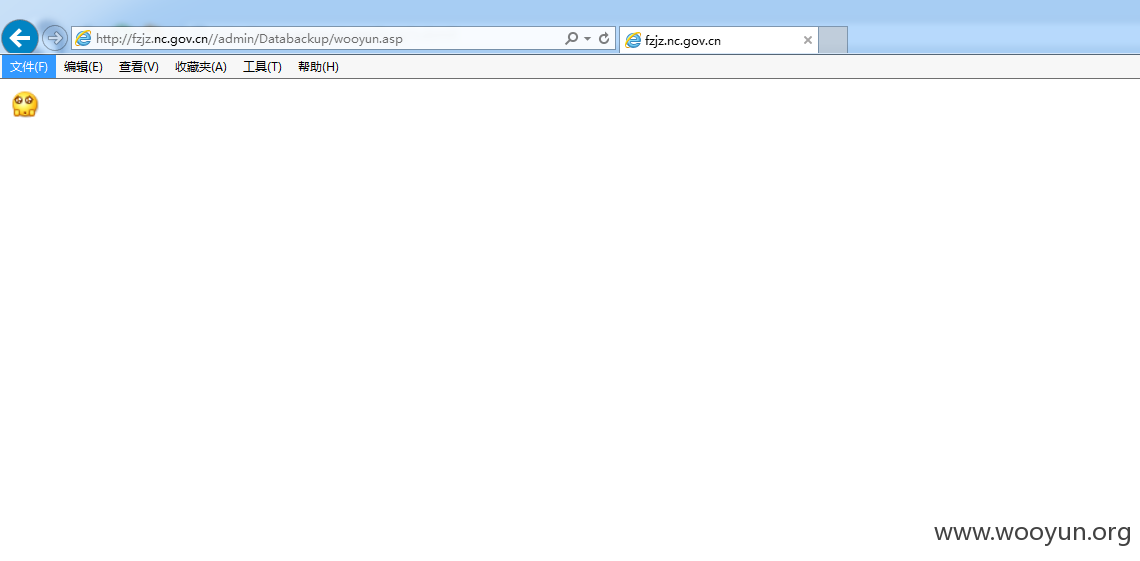The image size is (1140, 561).
Task: Click the Internet Explorer page icon in address bar
Action: pos(84,39)
